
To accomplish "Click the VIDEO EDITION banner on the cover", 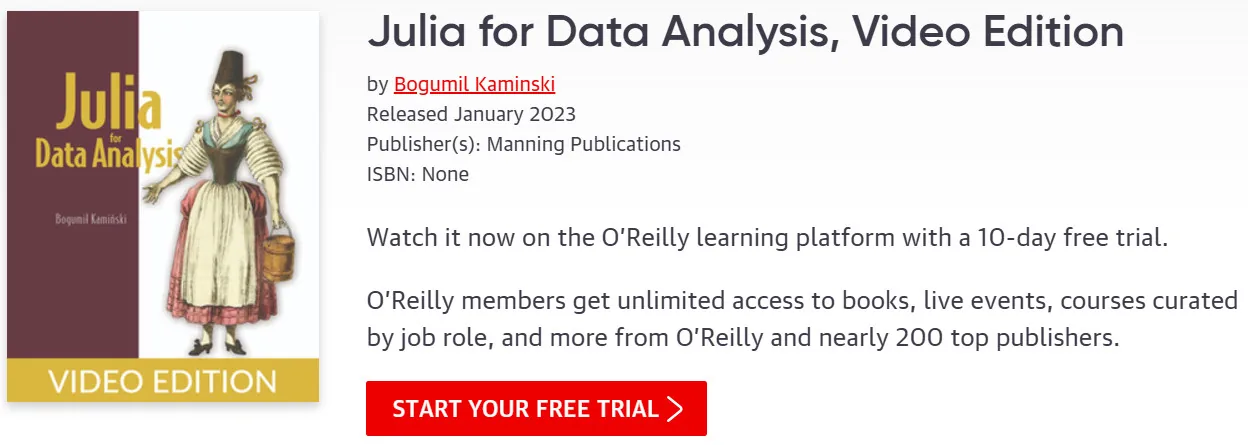I will [163, 381].
